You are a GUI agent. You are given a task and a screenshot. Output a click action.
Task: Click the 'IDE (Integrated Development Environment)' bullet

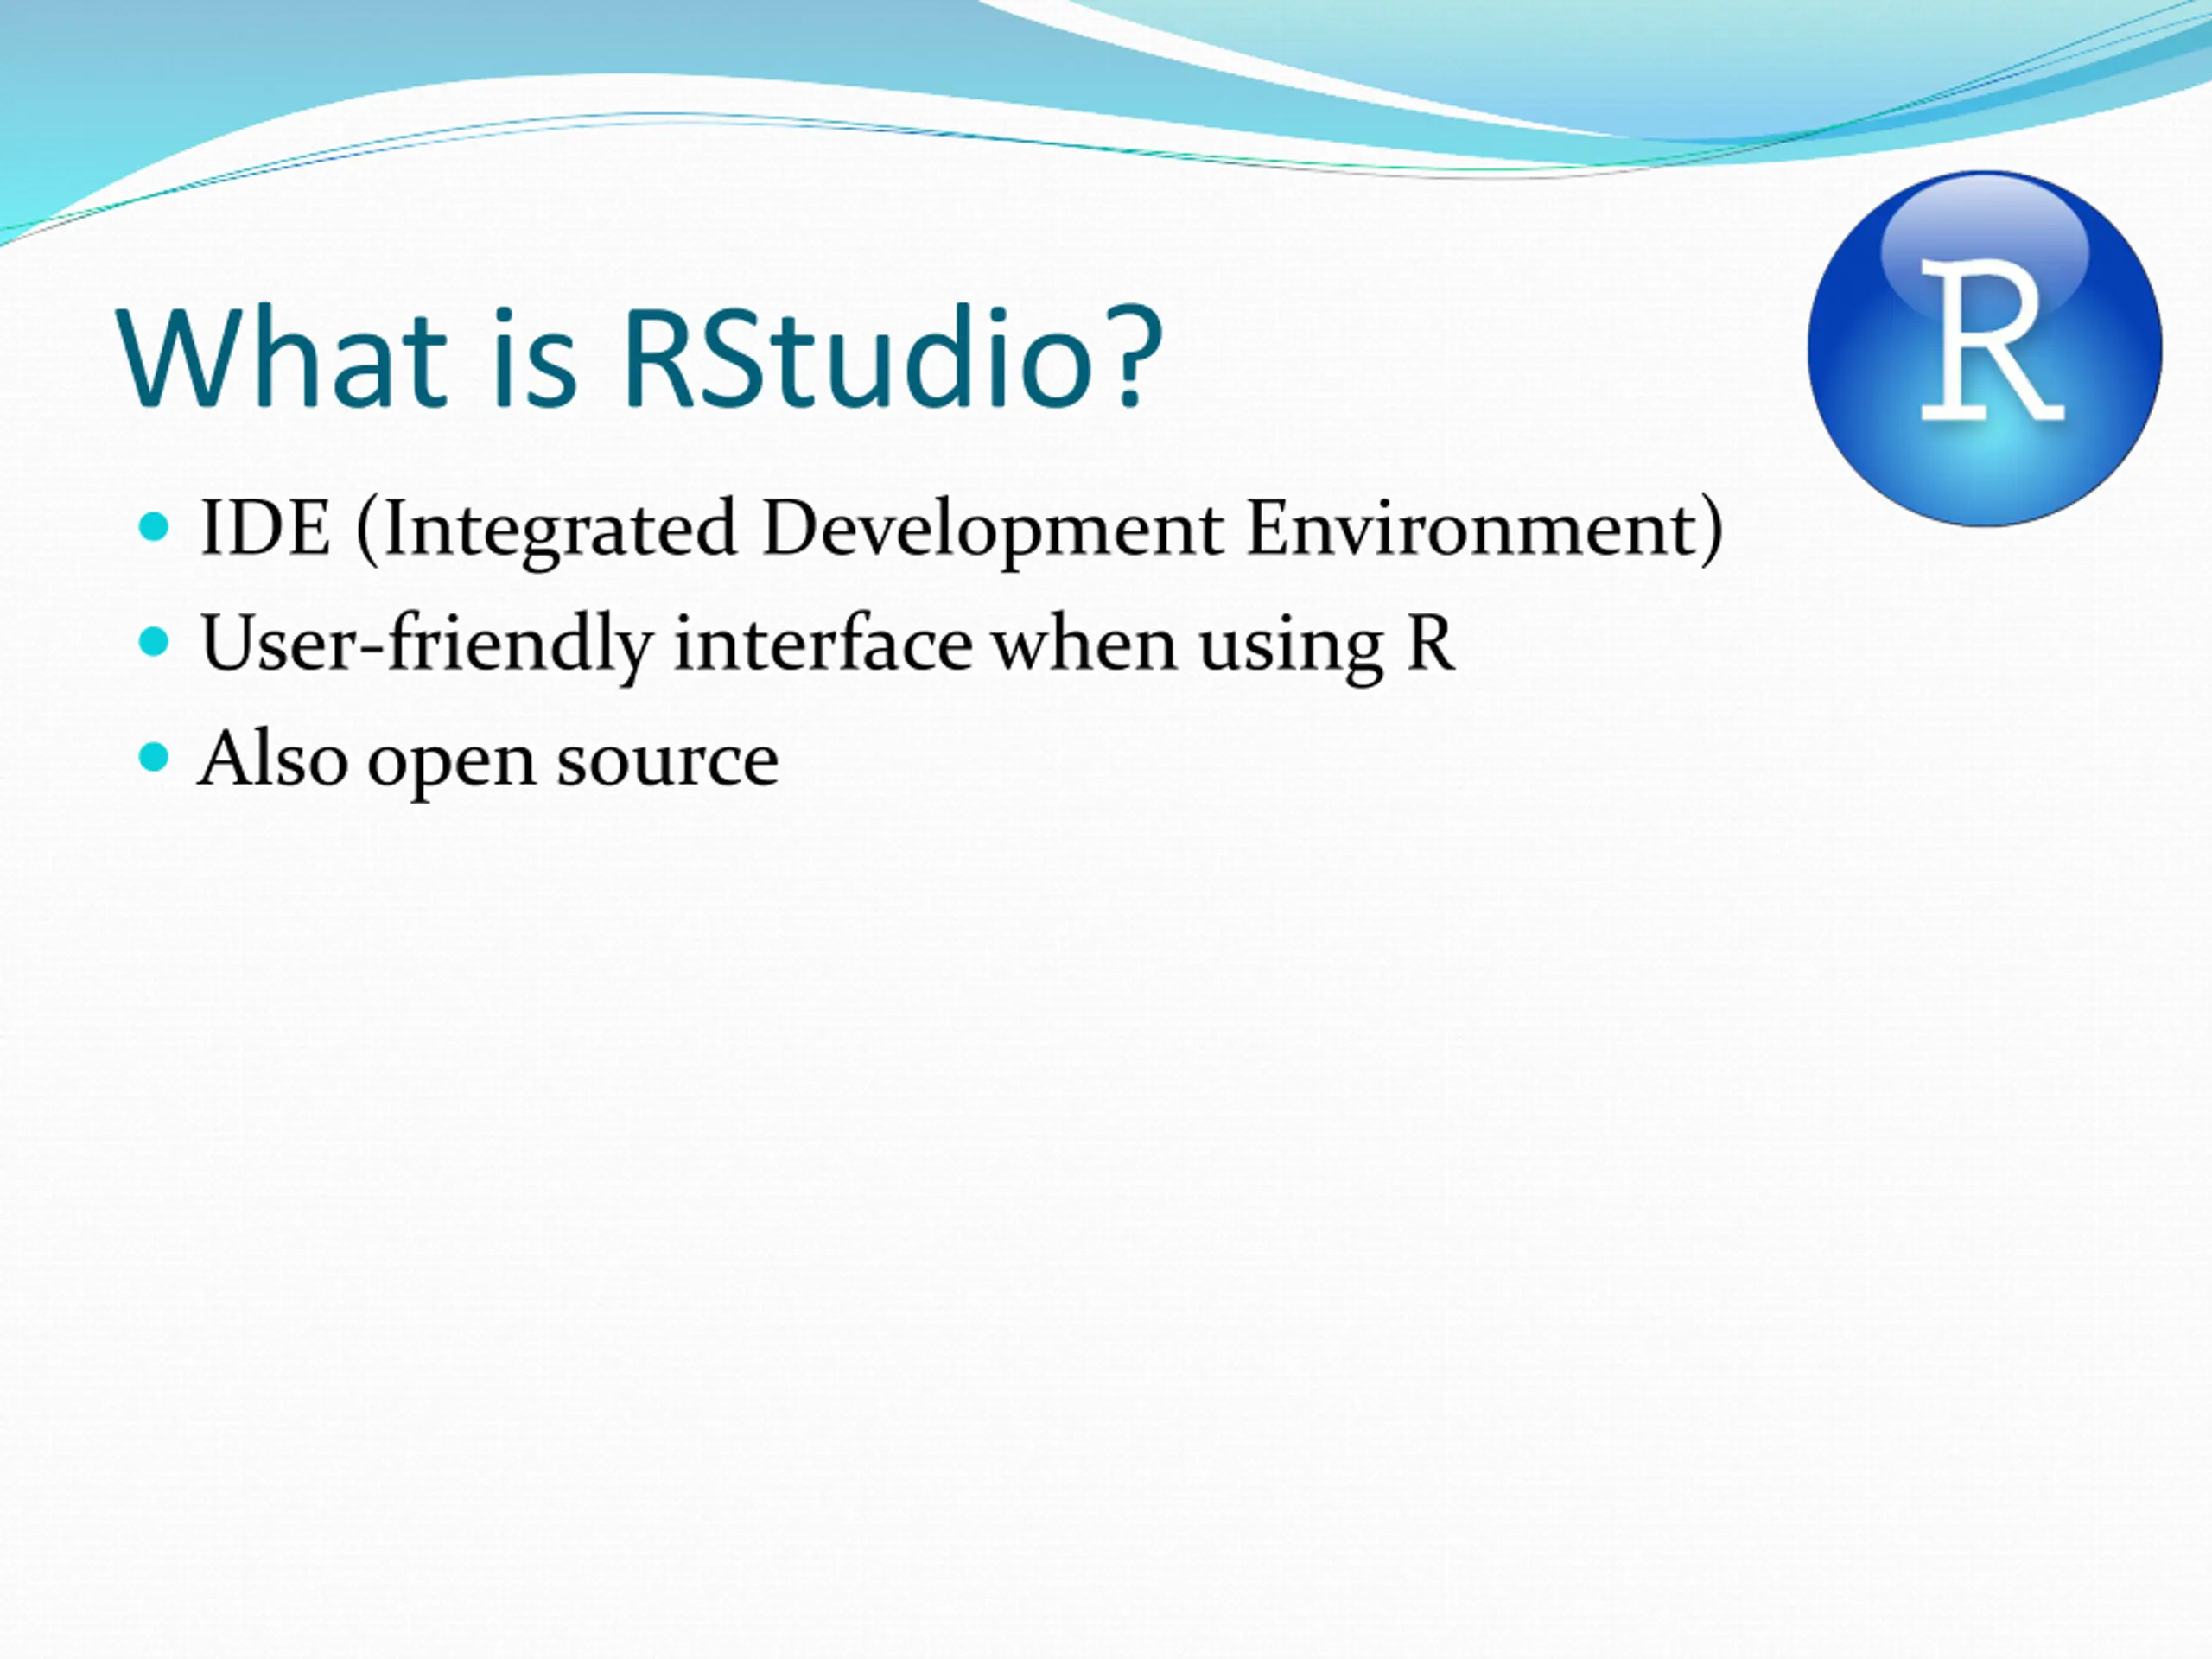click(962, 530)
